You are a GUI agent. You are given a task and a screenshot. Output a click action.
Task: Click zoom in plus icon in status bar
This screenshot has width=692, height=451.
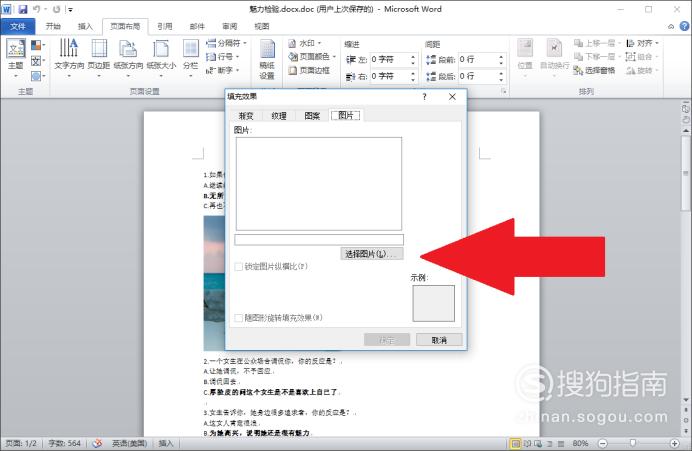[x=674, y=443]
